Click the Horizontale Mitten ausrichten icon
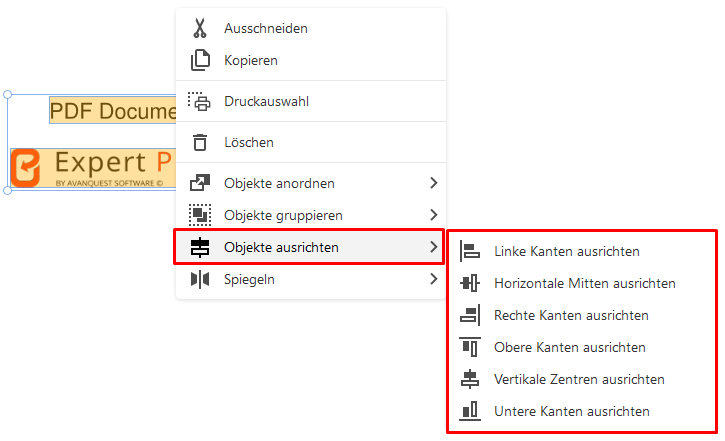The width and height of the screenshot is (725, 441). 470,283
